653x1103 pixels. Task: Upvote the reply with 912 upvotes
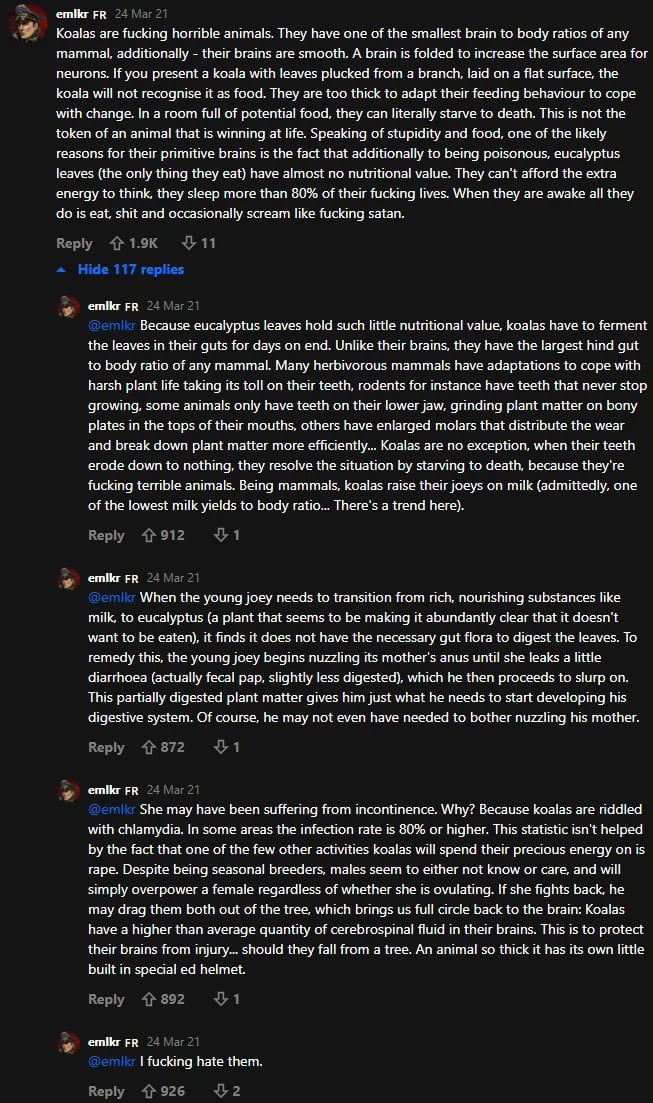149,535
